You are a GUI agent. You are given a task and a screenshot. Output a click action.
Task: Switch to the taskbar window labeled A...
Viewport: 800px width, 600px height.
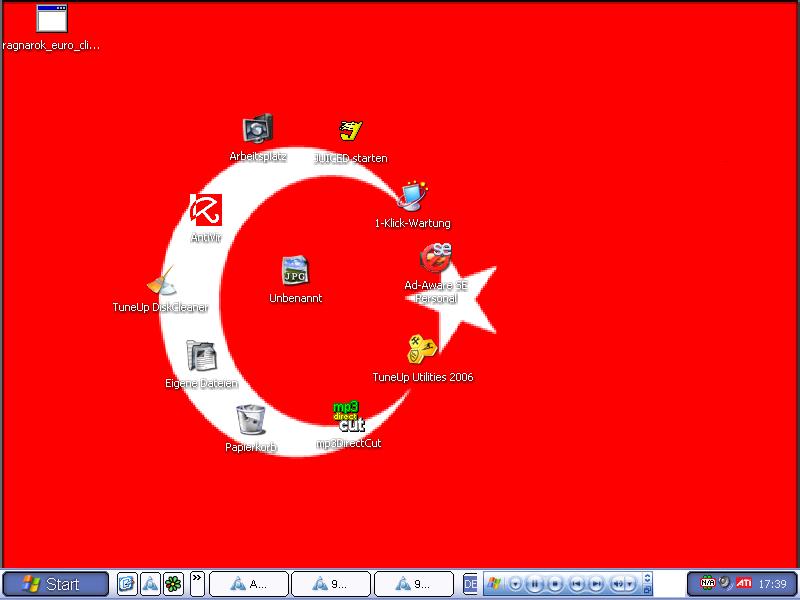(x=249, y=584)
